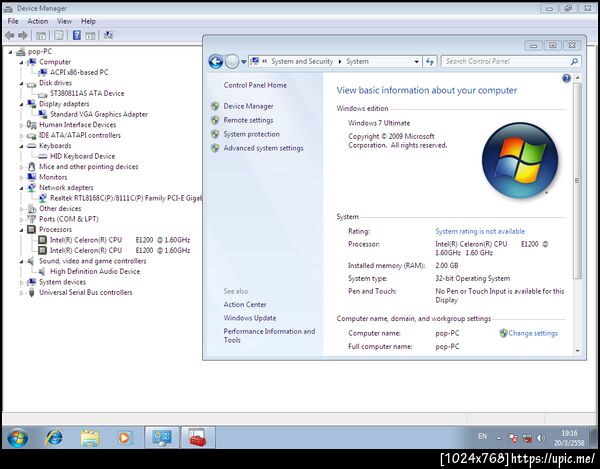This screenshot has width=600, height=469.
Task: Launch Internet Explorer from the taskbar
Action: (53, 437)
